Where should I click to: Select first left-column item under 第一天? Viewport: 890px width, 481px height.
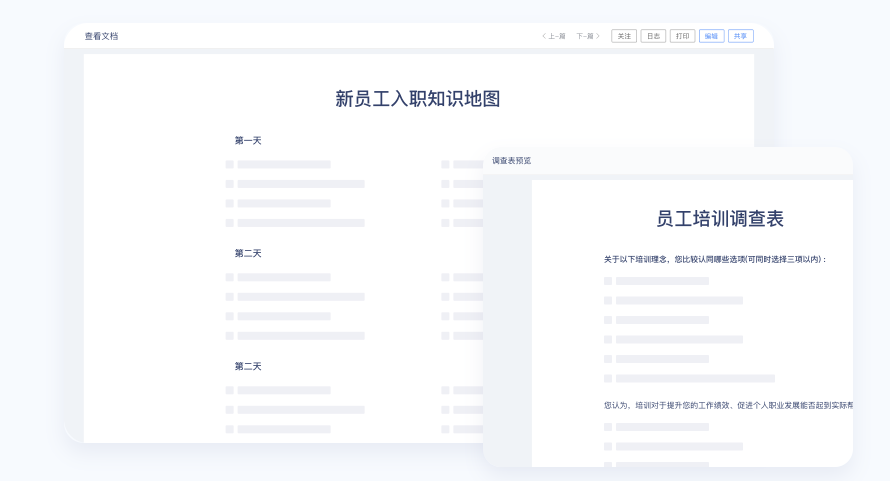click(230, 164)
